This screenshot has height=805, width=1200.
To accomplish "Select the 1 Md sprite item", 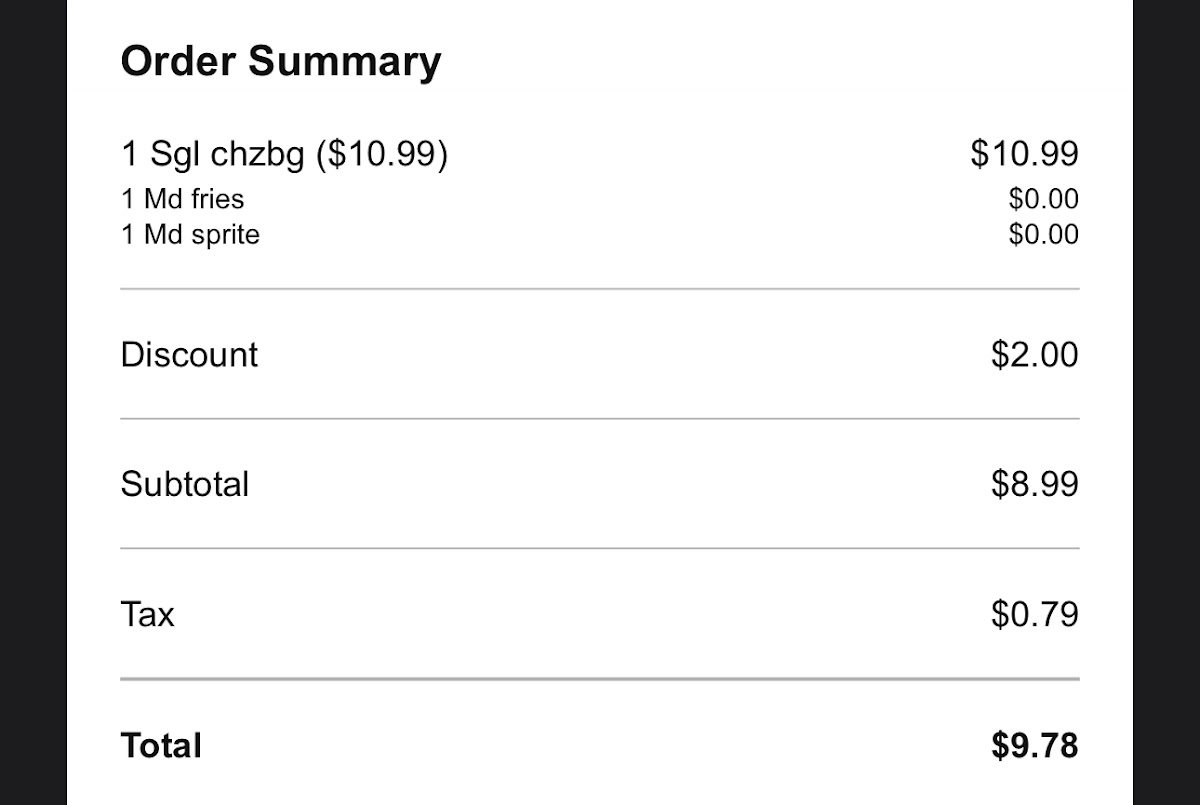I will (190, 235).
